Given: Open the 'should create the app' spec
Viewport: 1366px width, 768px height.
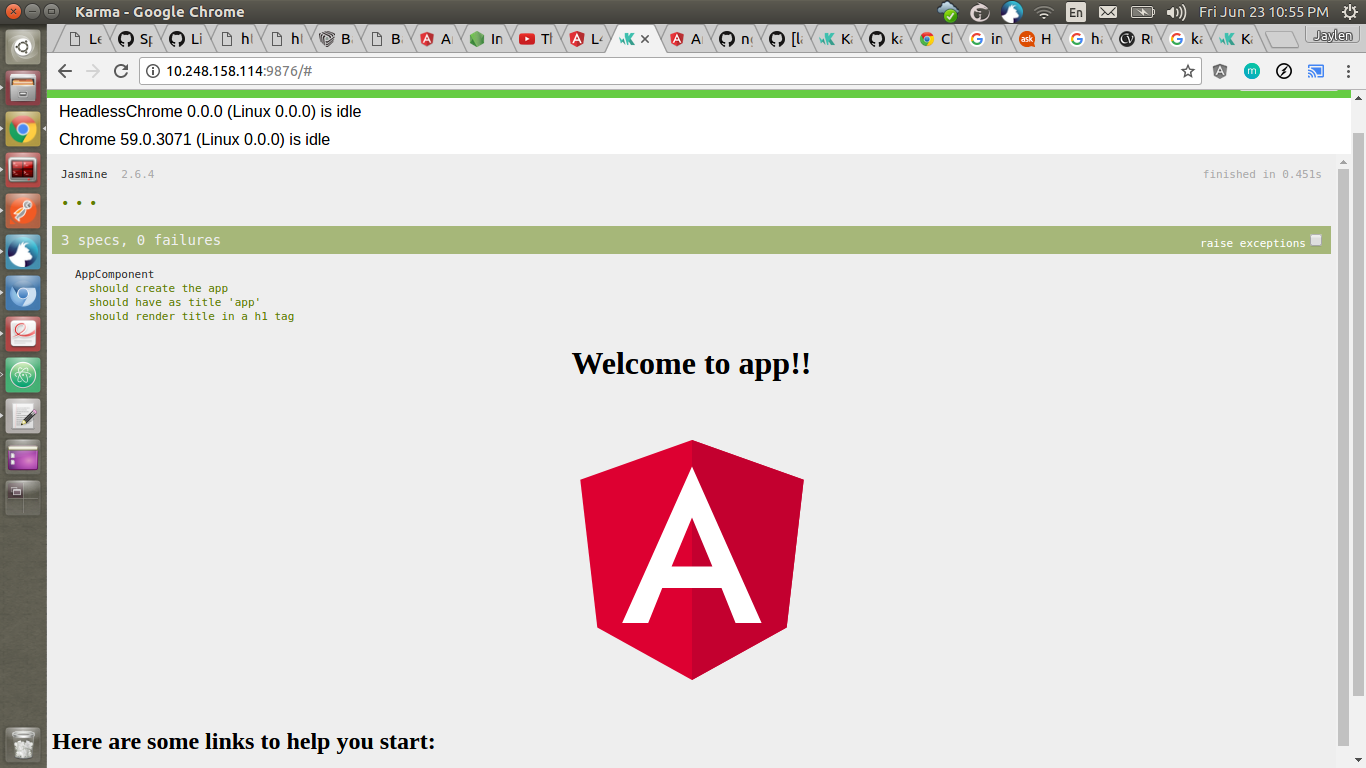Looking at the screenshot, I should pos(159,288).
